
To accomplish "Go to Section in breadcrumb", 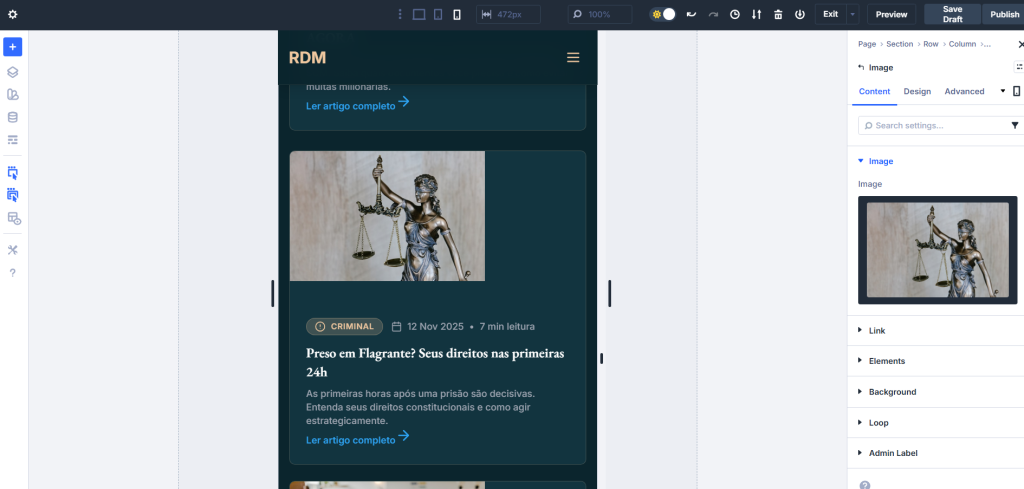I will coord(899,44).
